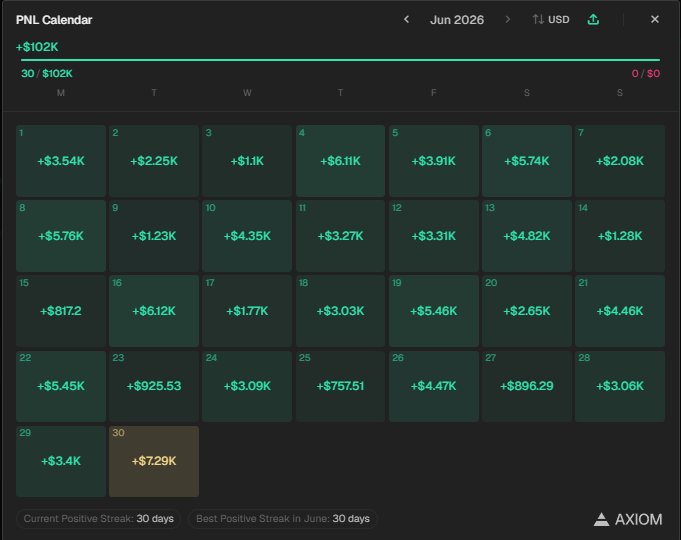Select day 20 cell showing +$2.65K
The height and width of the screenshot is (540, 681).
(527, 311)
